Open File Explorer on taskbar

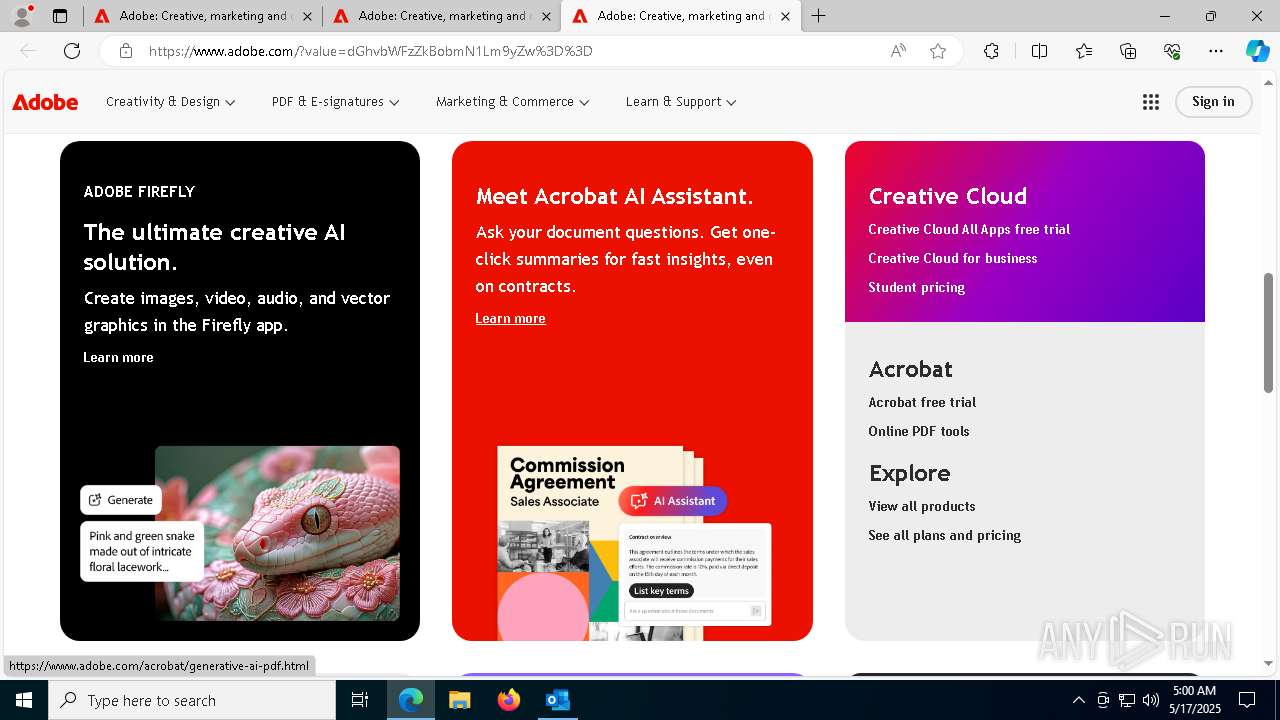[459, 700]
